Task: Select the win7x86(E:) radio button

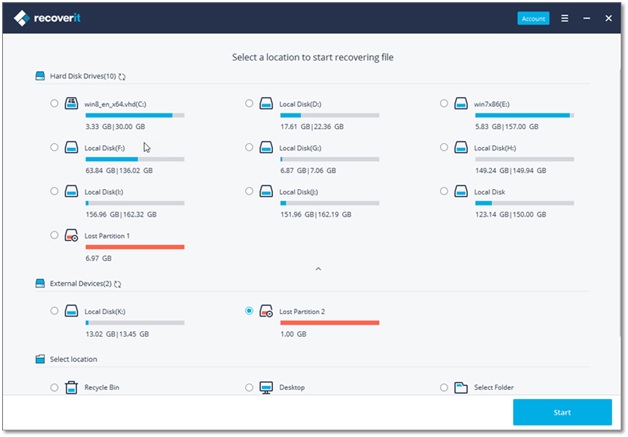Action: pyautogui.click(x=445, y=104)
